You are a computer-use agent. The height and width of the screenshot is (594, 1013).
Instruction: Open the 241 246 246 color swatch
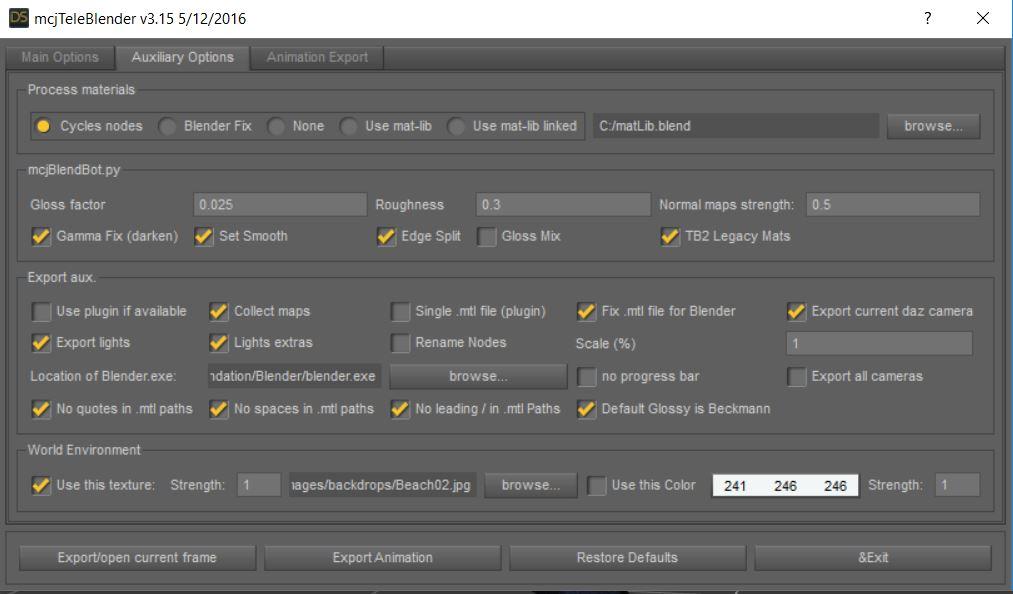785,485
